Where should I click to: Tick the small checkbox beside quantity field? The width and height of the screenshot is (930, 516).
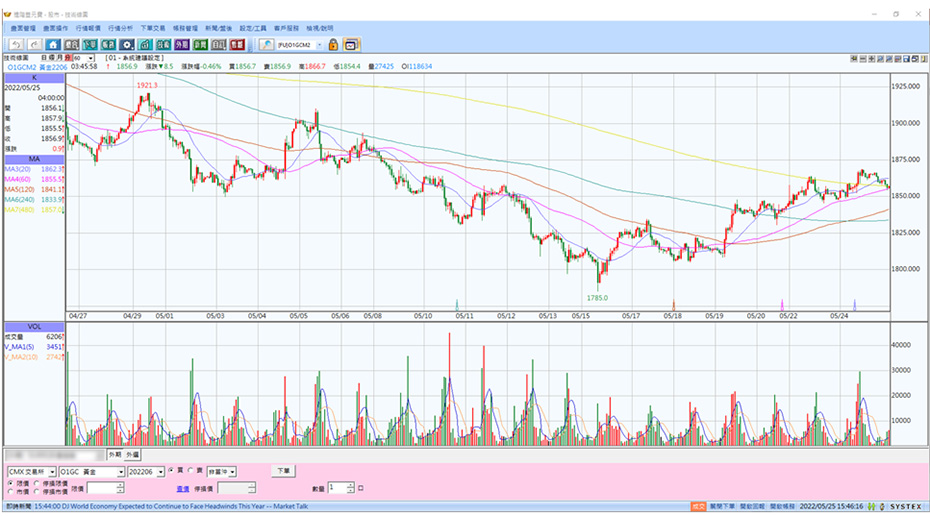coord(361,488)
